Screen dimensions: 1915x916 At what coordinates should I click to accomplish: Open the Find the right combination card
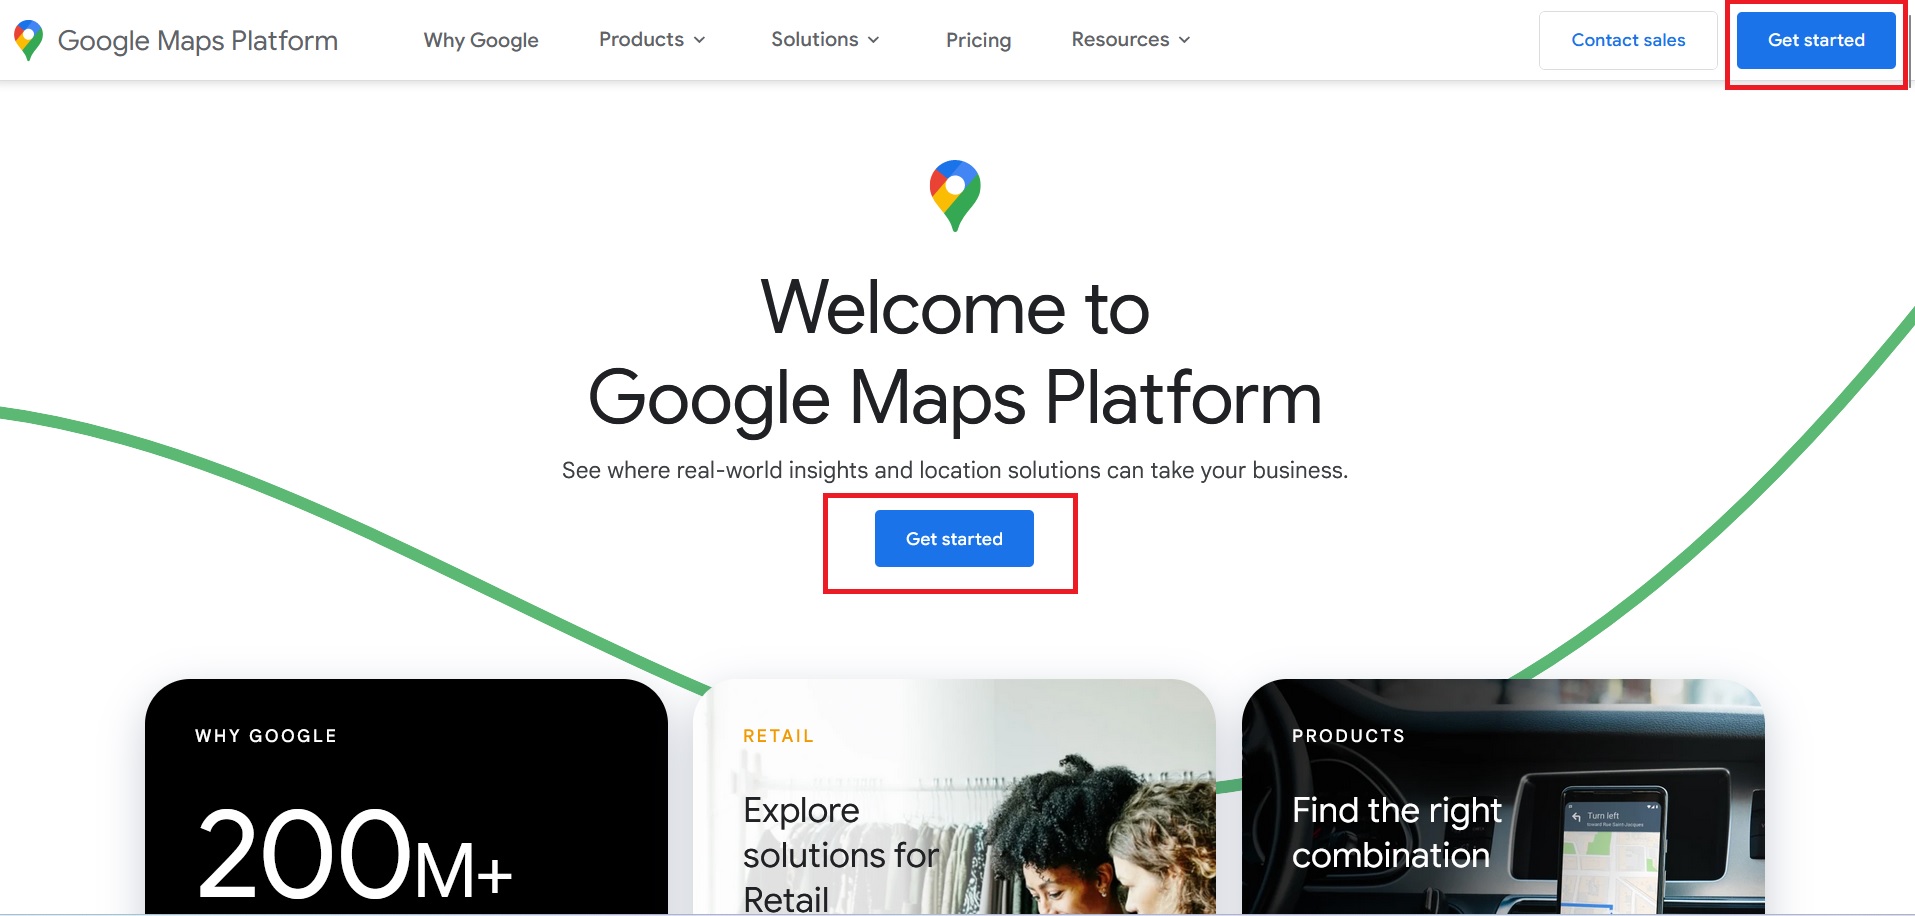1503,797
